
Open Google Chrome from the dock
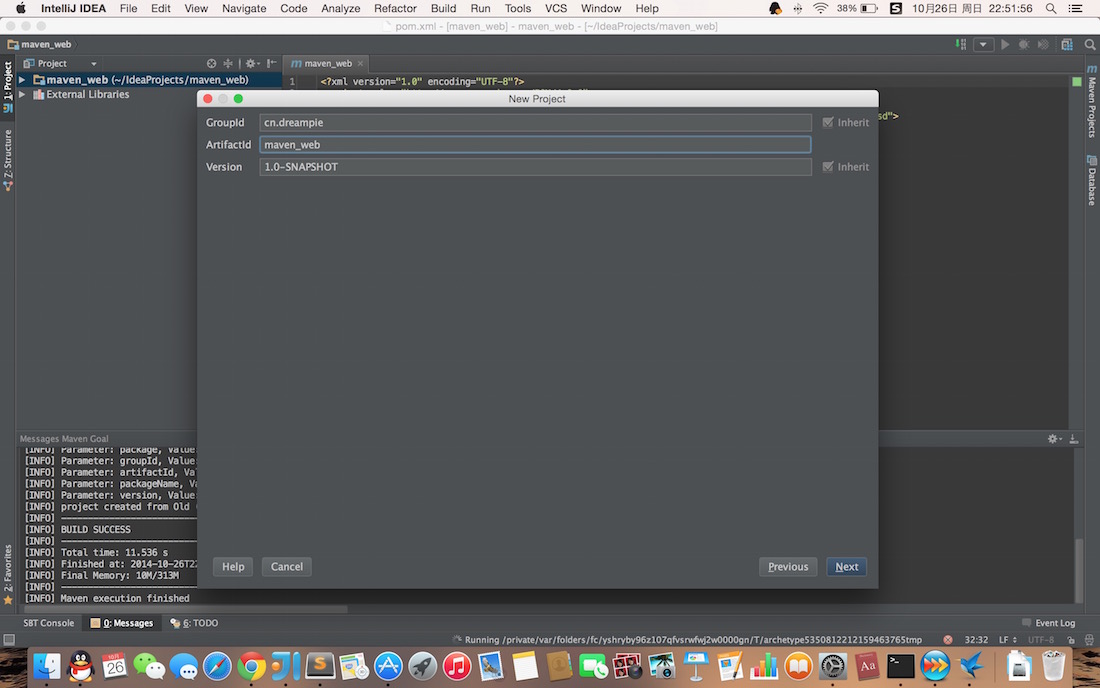[251, 666]
